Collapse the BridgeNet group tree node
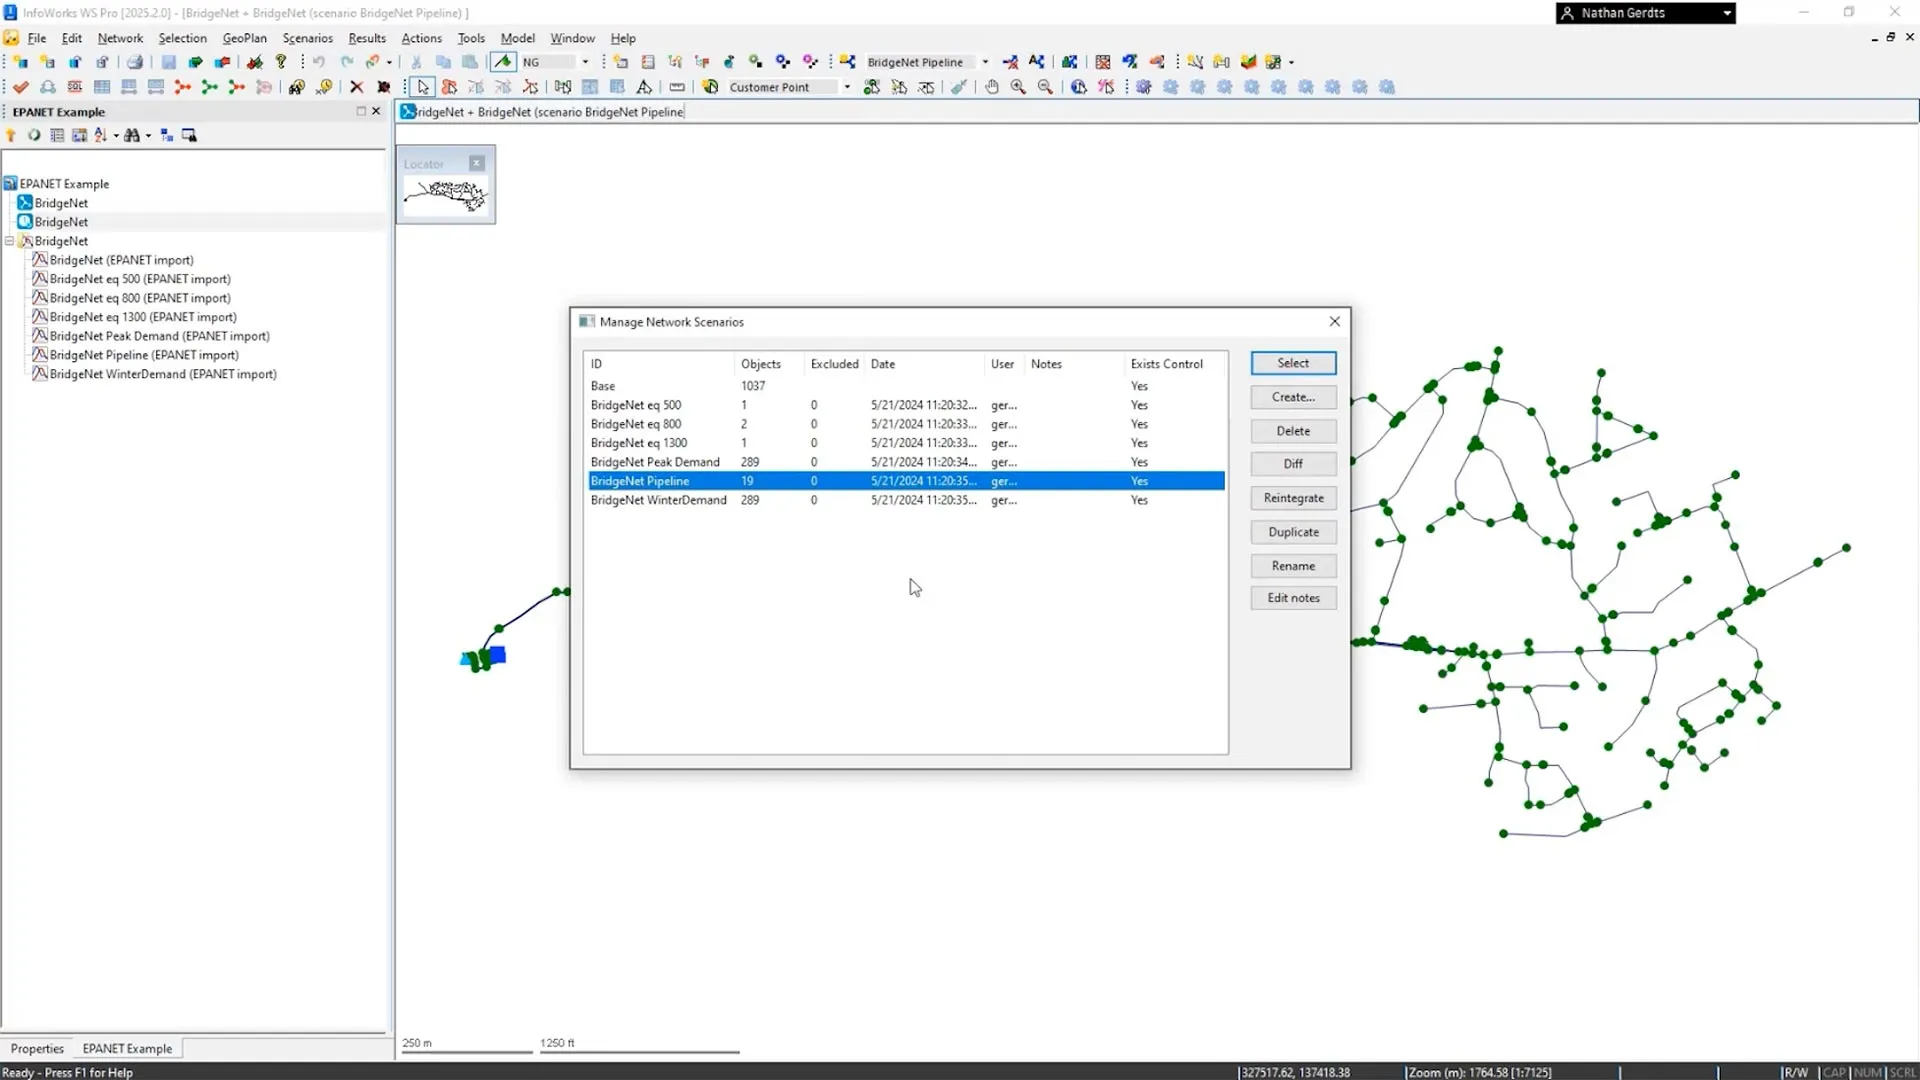Screen dimensions: 1920x1080 pos(10,241)
